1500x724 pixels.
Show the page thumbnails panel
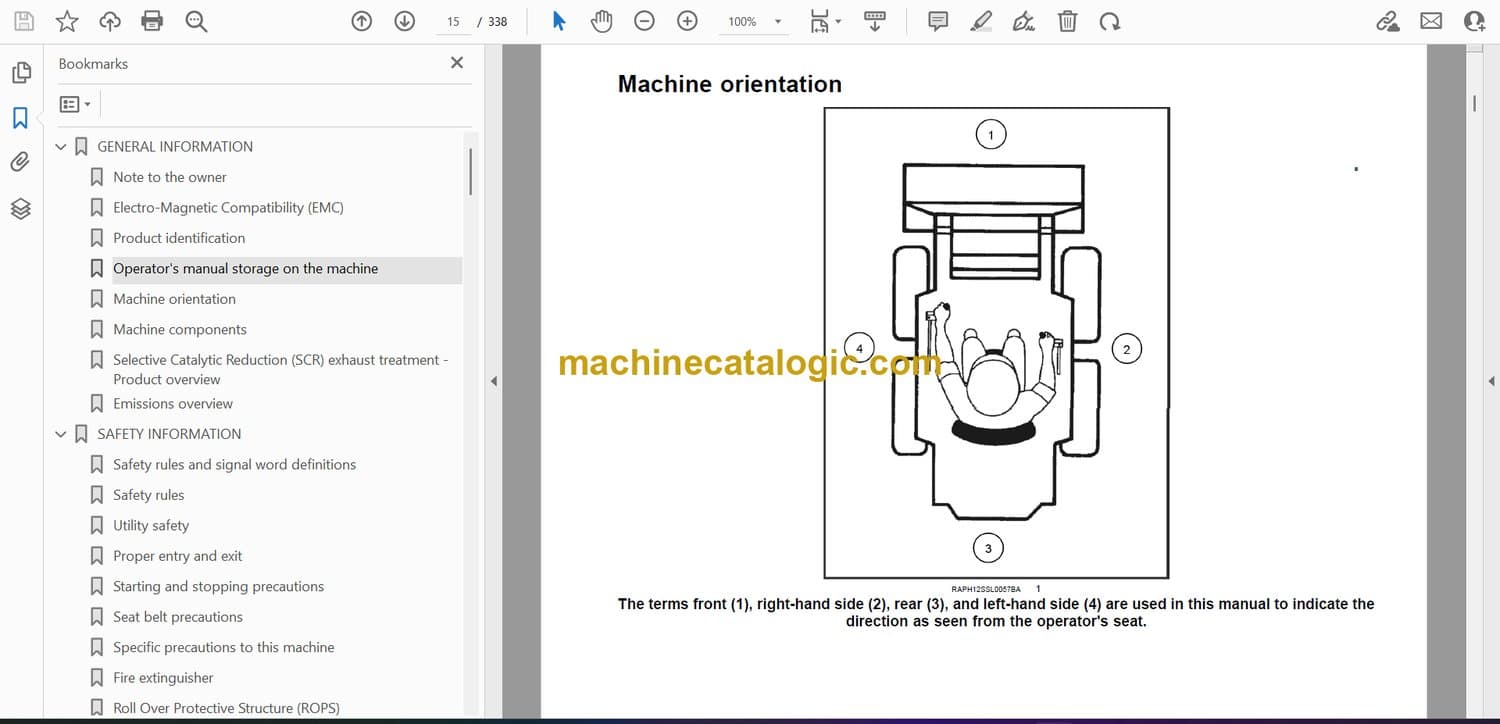[20, 73]
